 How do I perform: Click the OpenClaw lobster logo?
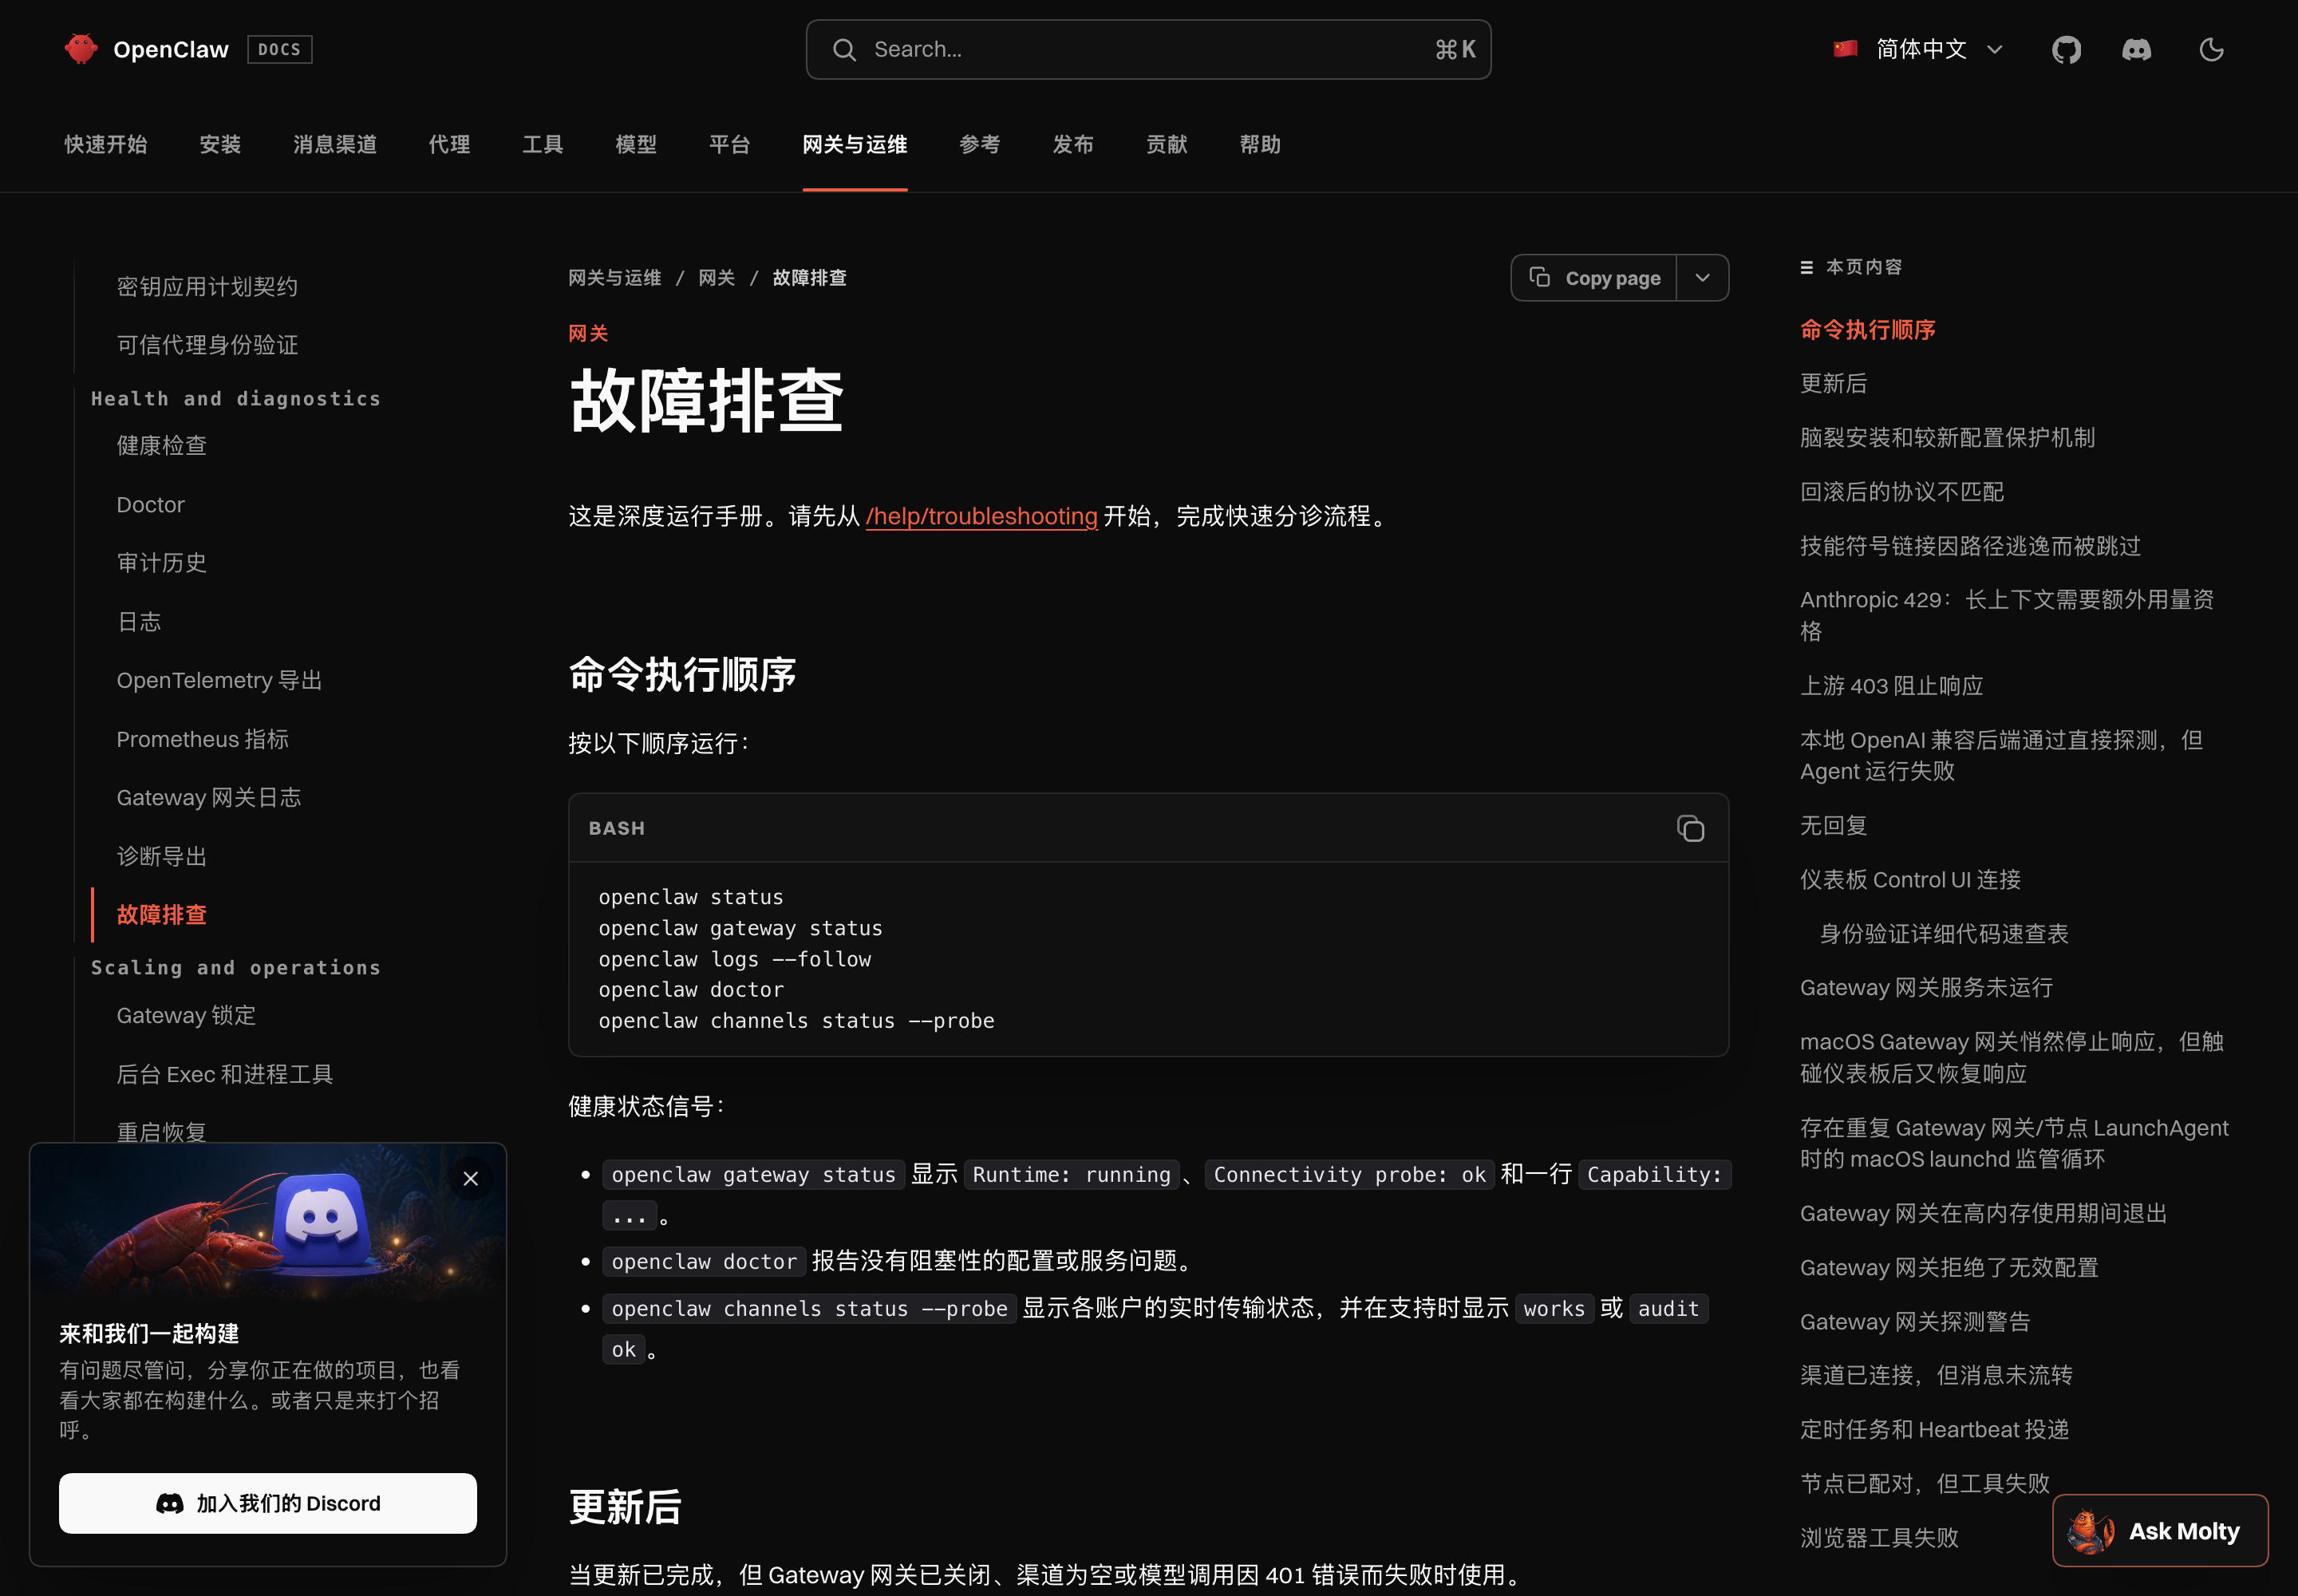[80, 49]
